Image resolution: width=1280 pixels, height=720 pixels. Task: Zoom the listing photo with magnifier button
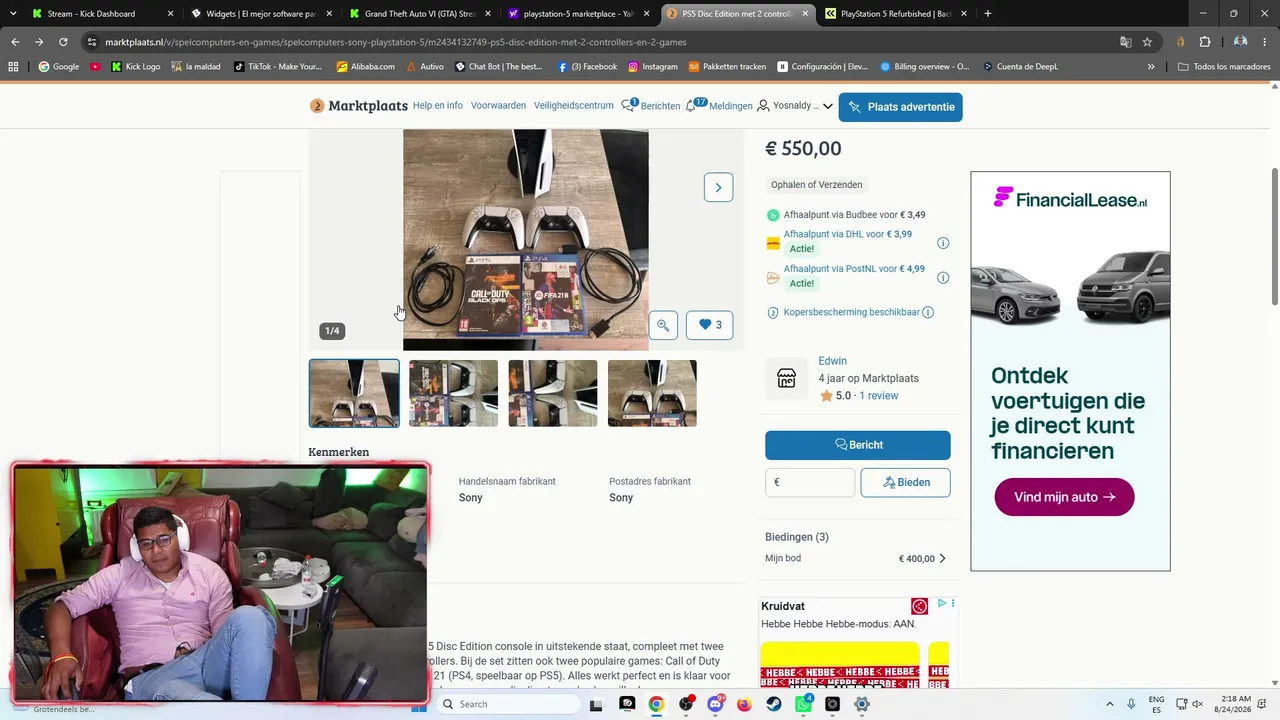pyautogui.click(x=663, y=325)
